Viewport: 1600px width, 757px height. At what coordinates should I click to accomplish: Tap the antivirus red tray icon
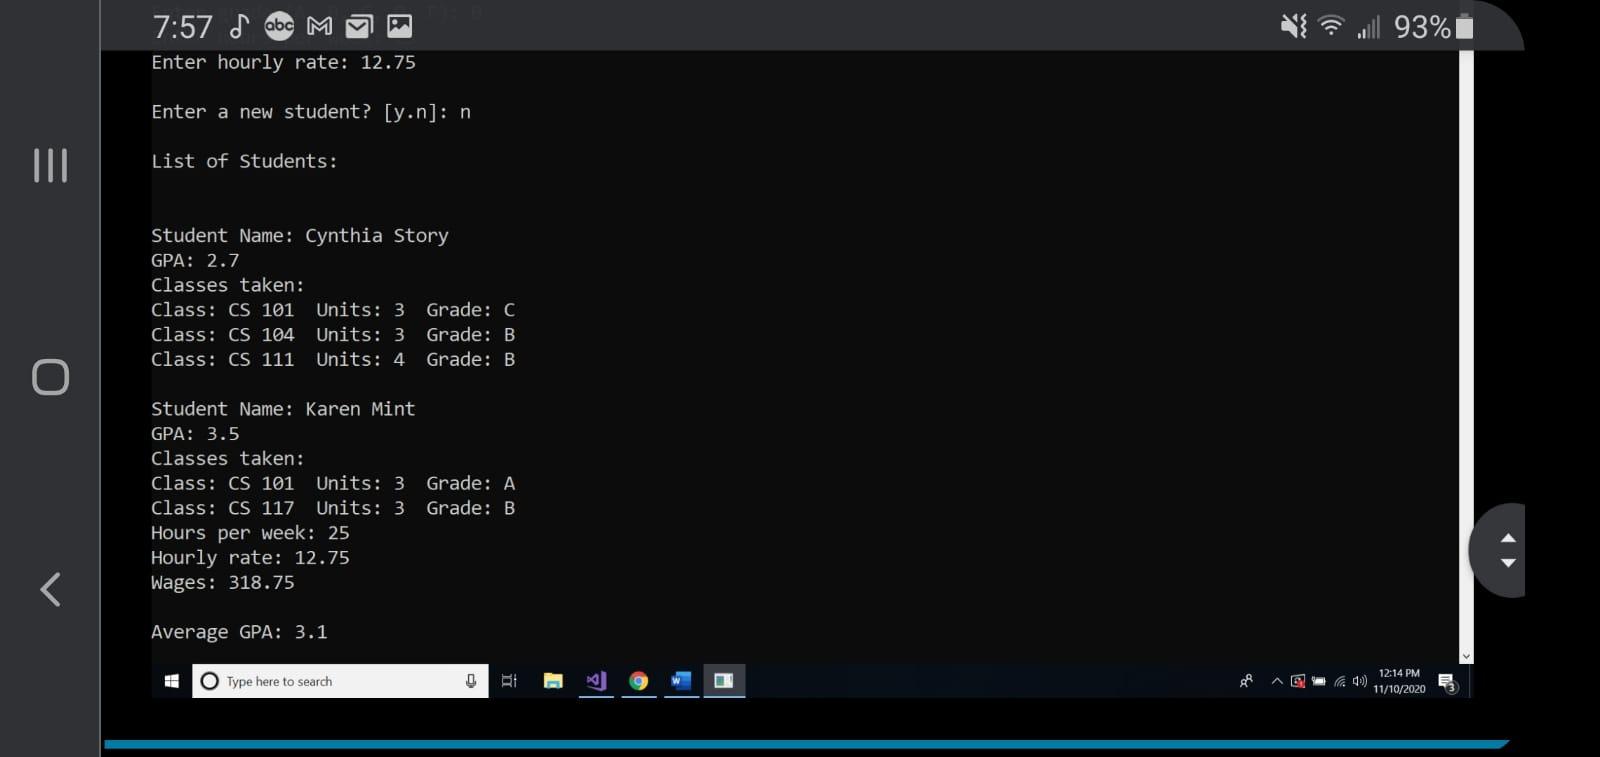pyautogui.click(x=1298, y=681)
